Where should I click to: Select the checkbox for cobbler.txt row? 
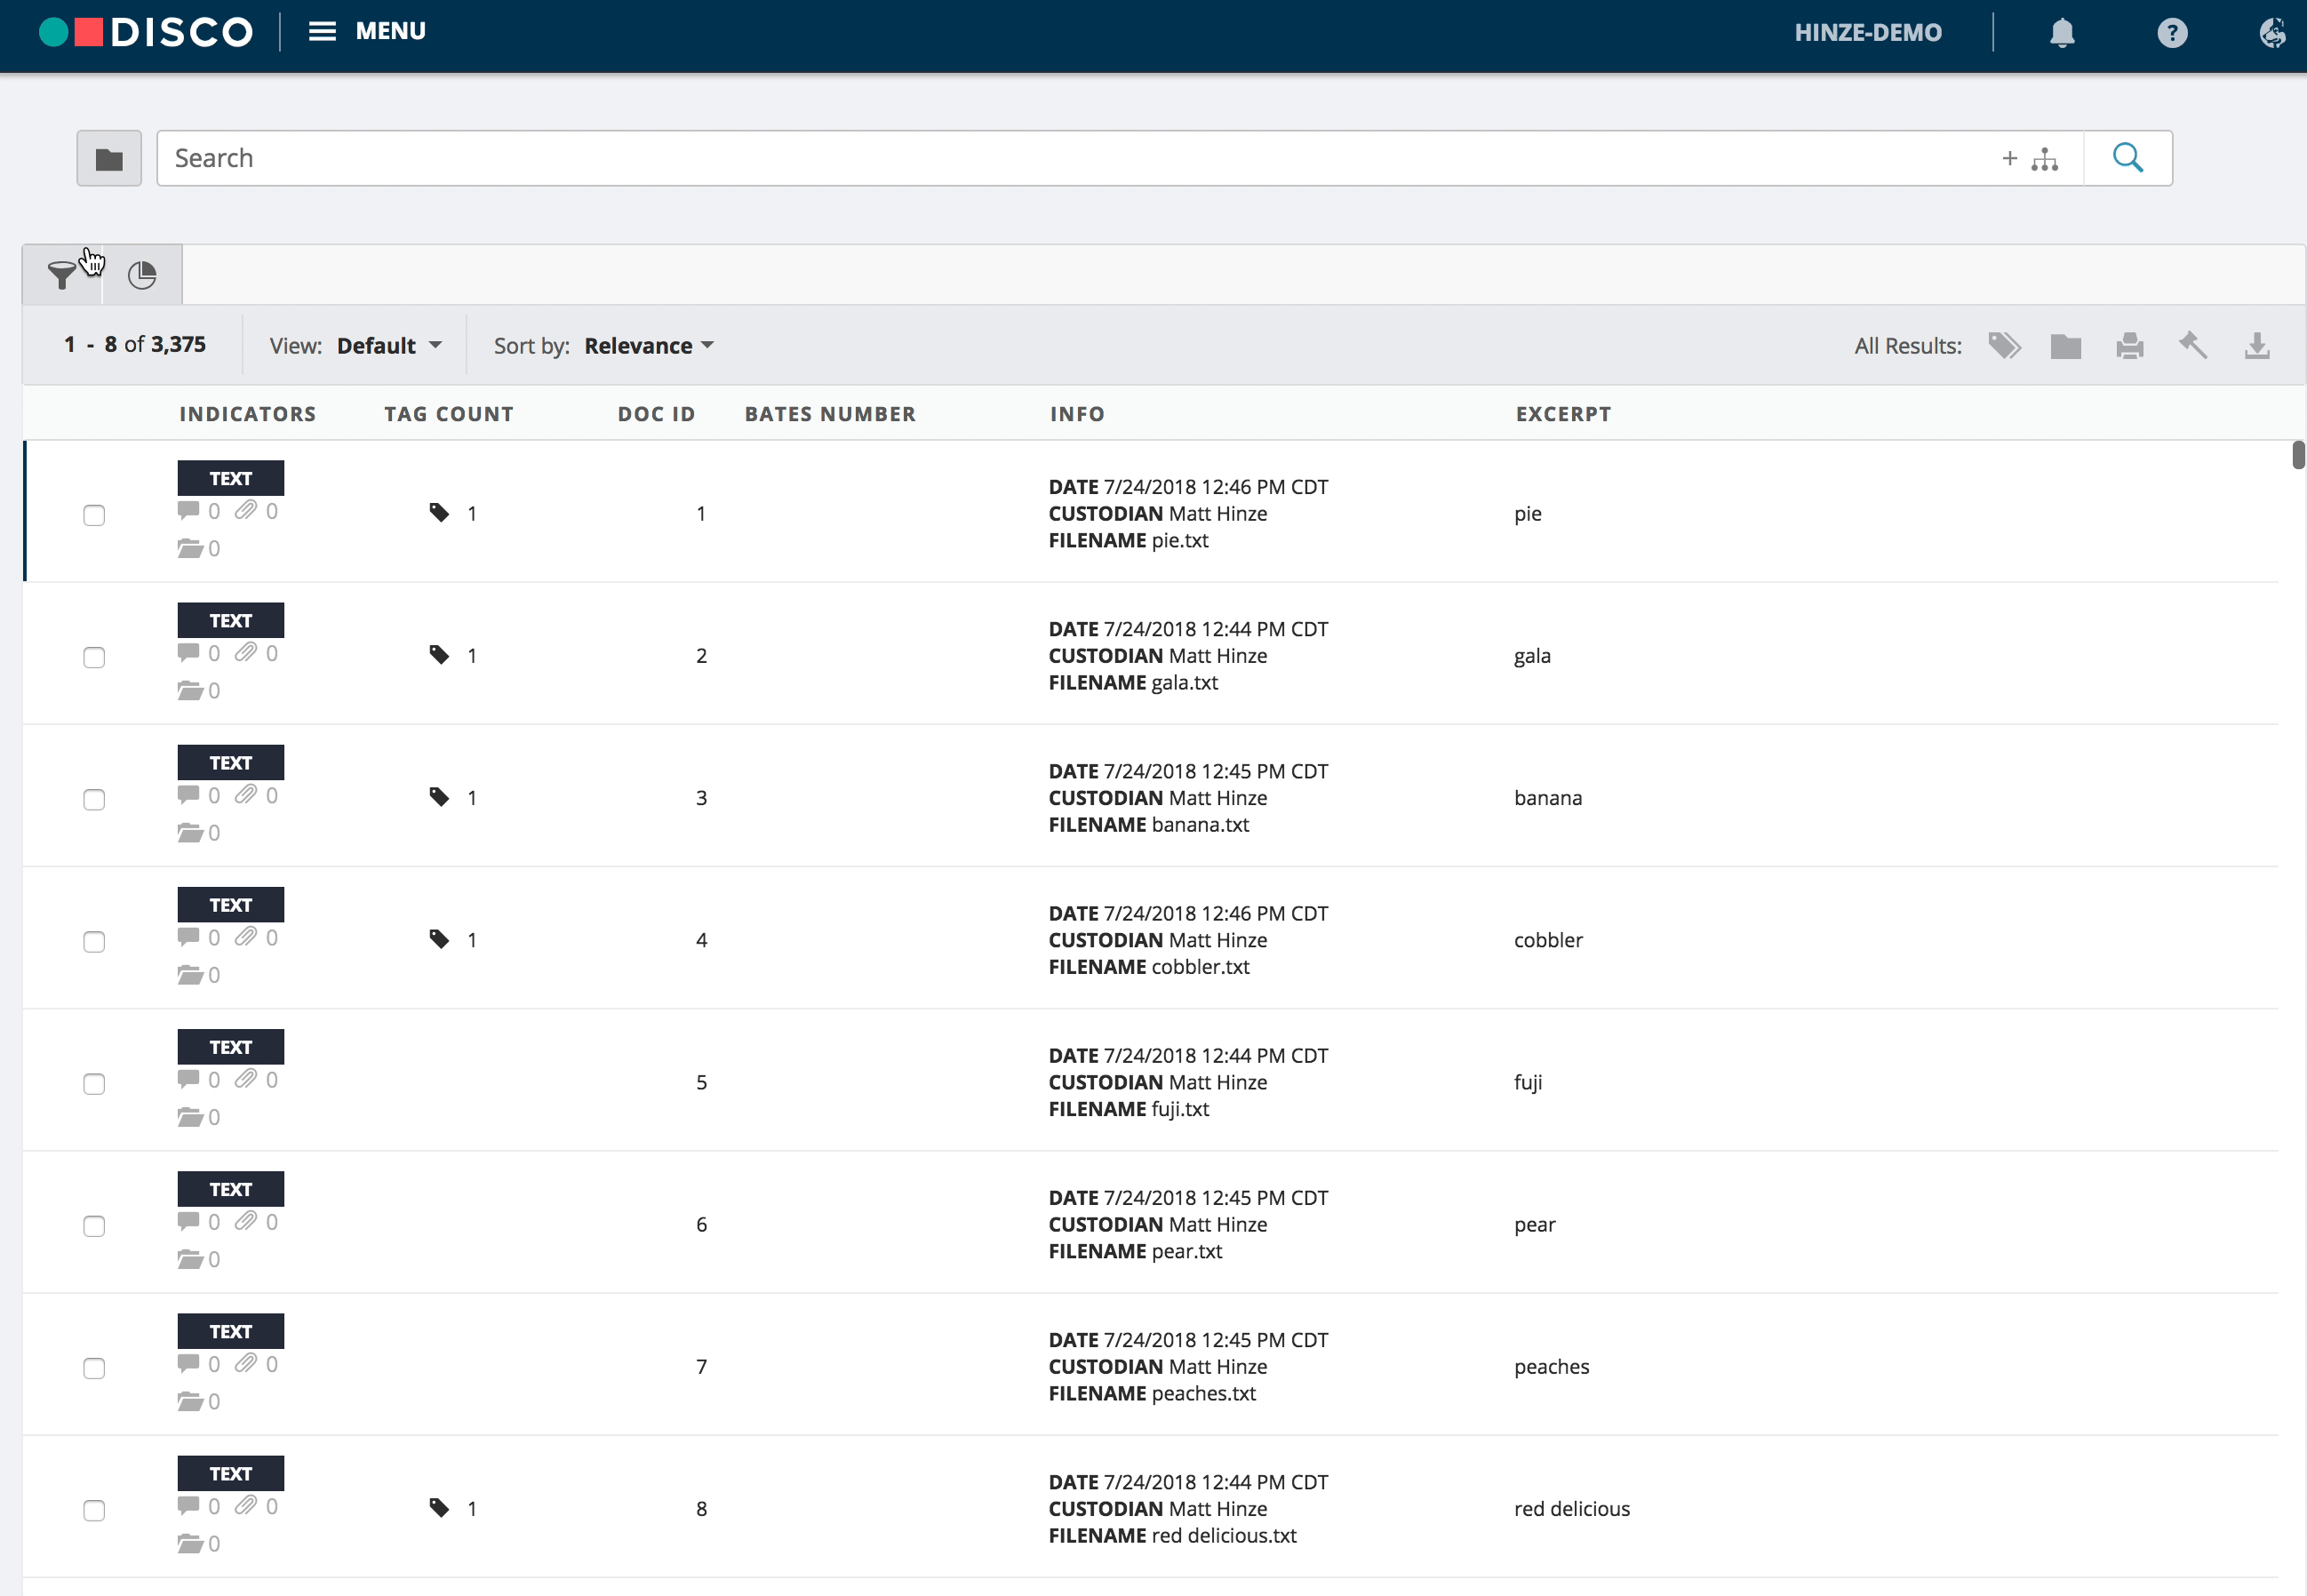(94, 941)
